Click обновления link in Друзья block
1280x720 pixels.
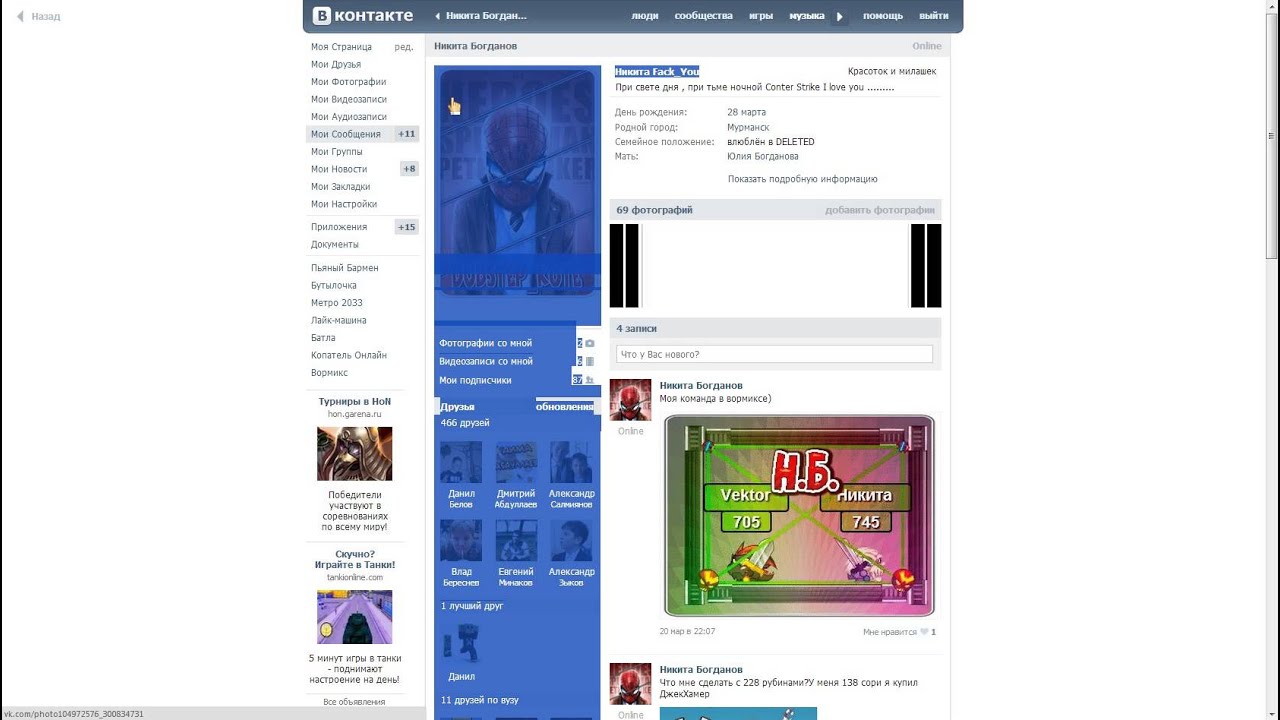565,407
